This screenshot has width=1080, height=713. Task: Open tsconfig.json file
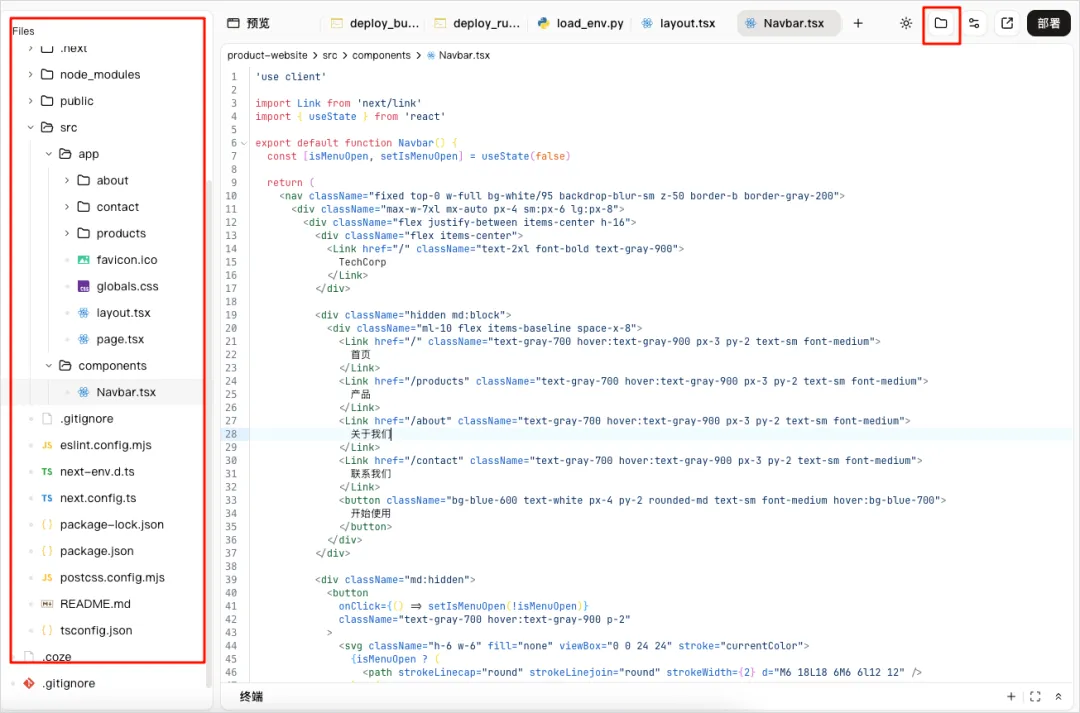click(96, 630)
